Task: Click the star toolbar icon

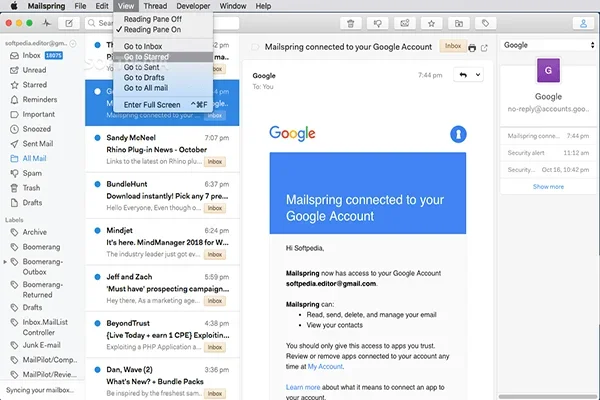Action: [432, 23]
